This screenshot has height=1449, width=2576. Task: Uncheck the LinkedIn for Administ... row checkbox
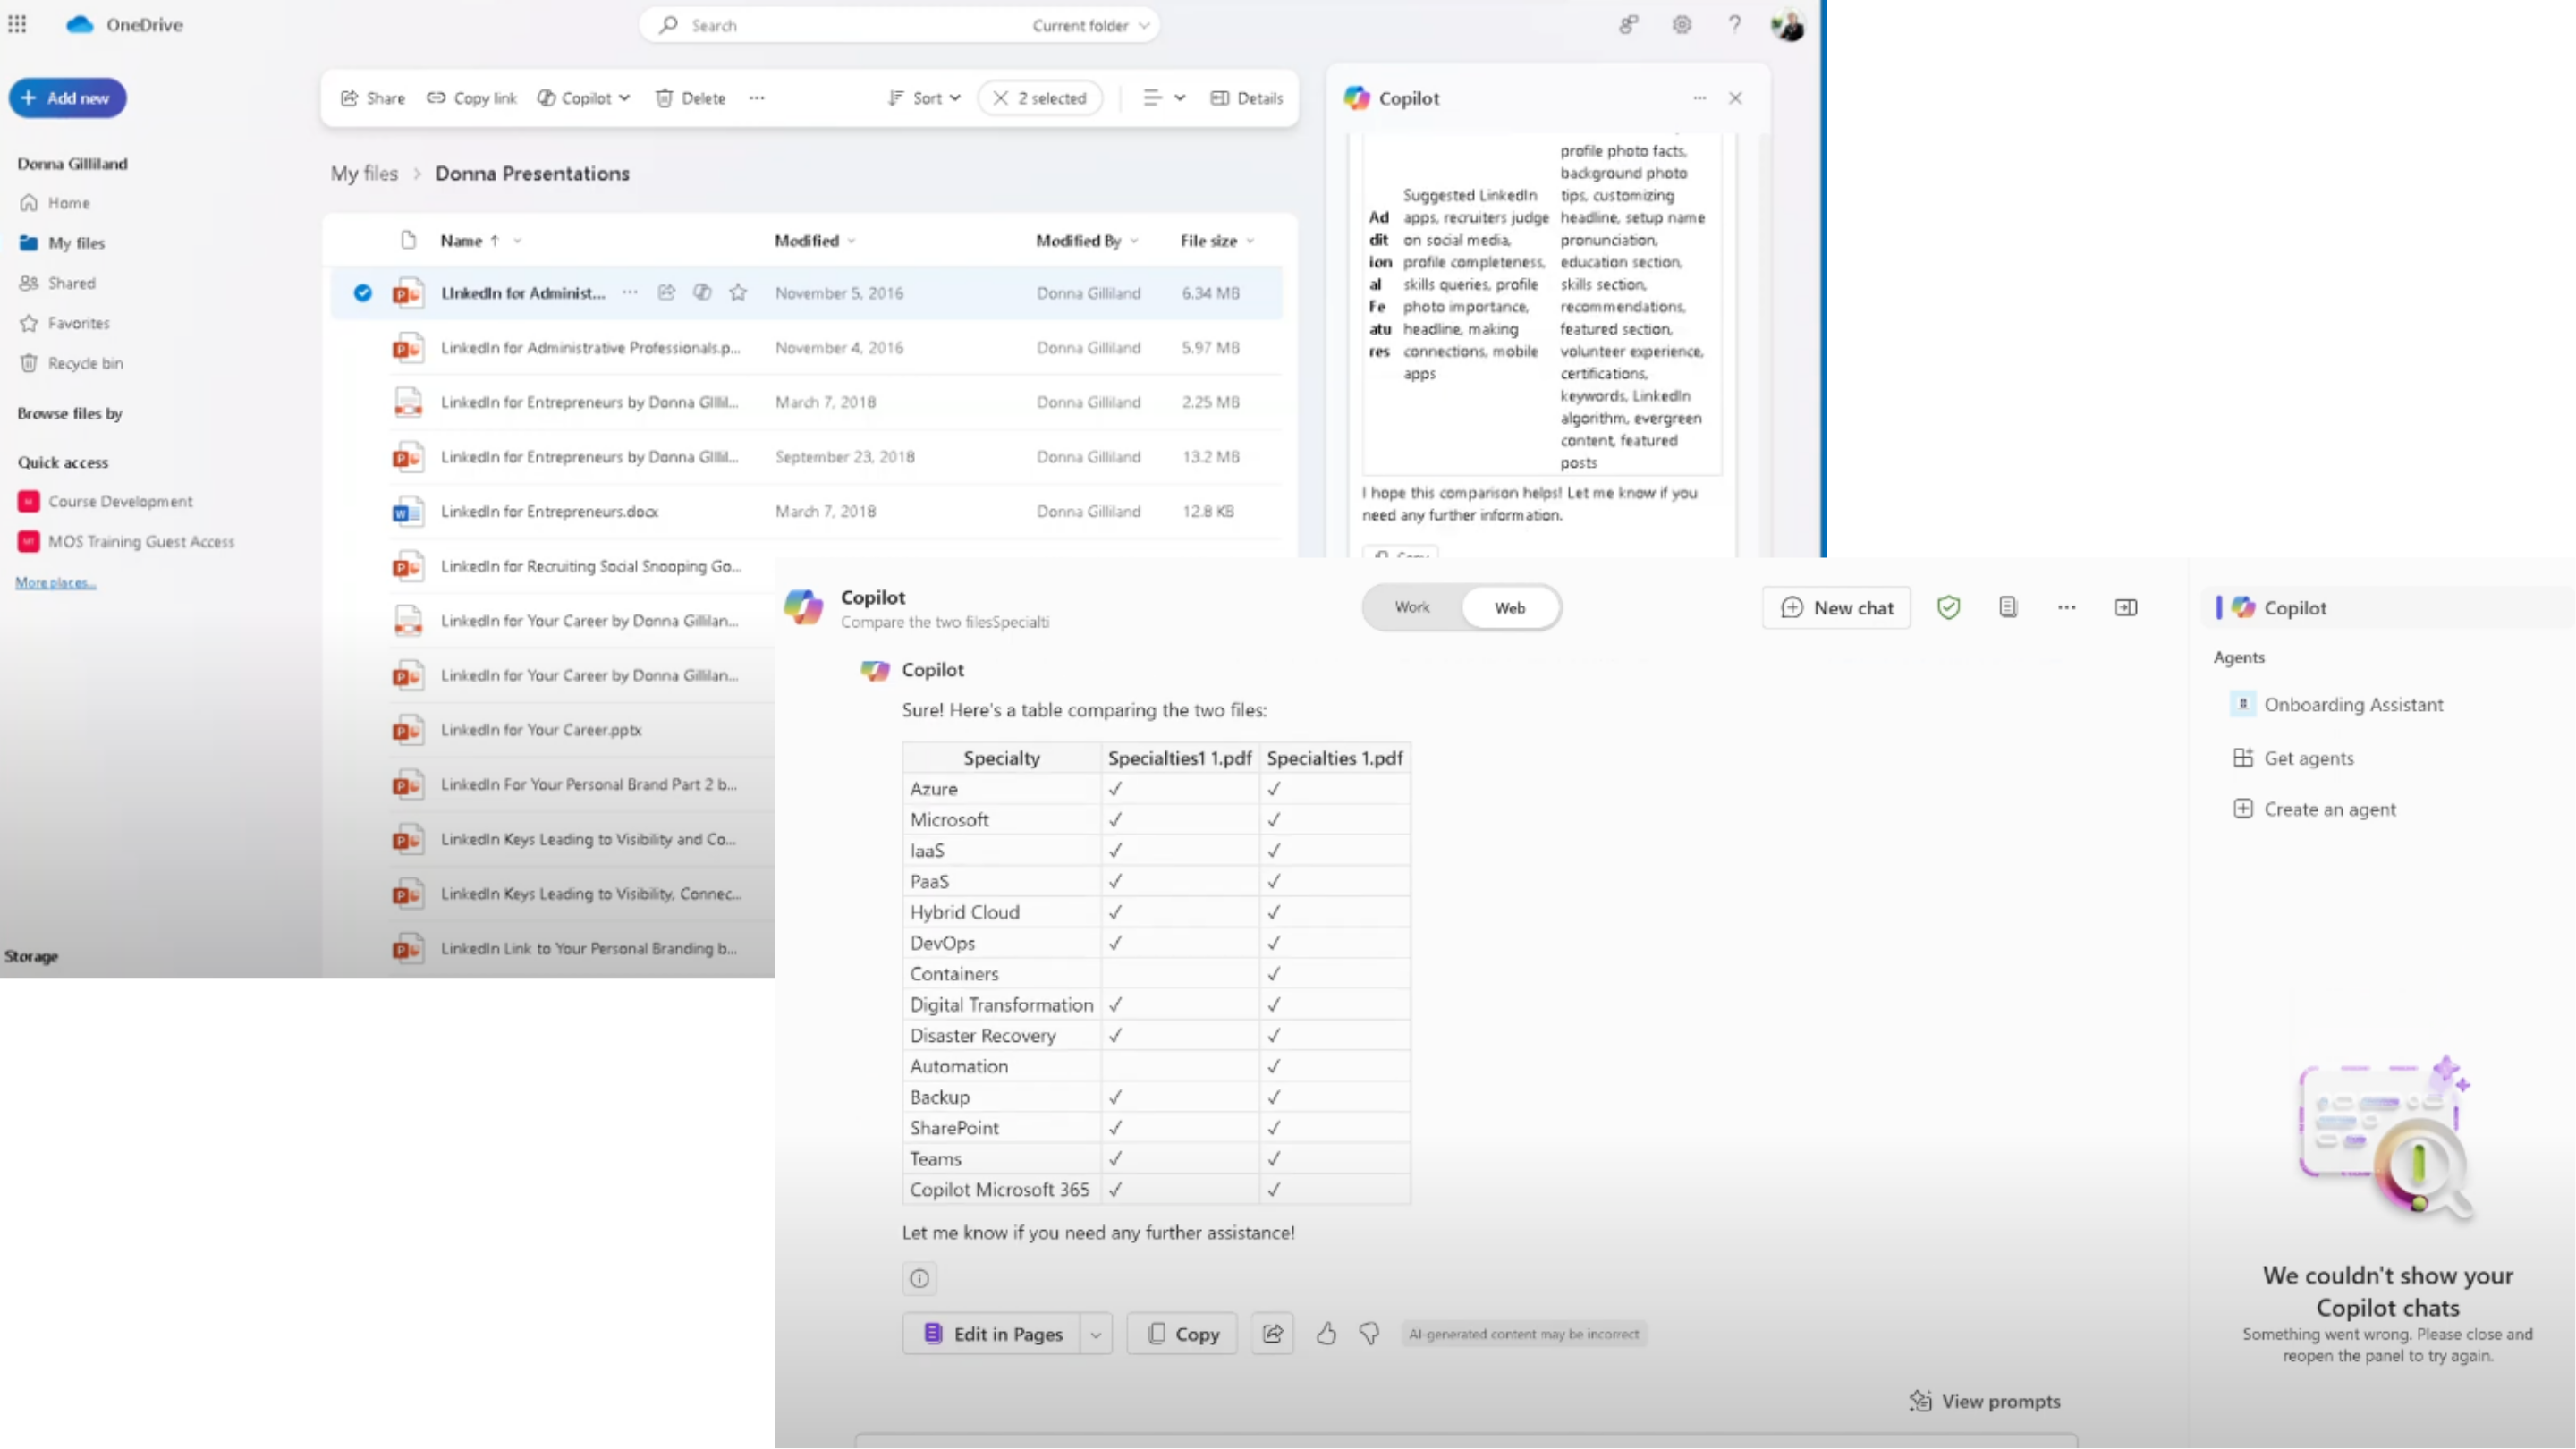[362, 293]
